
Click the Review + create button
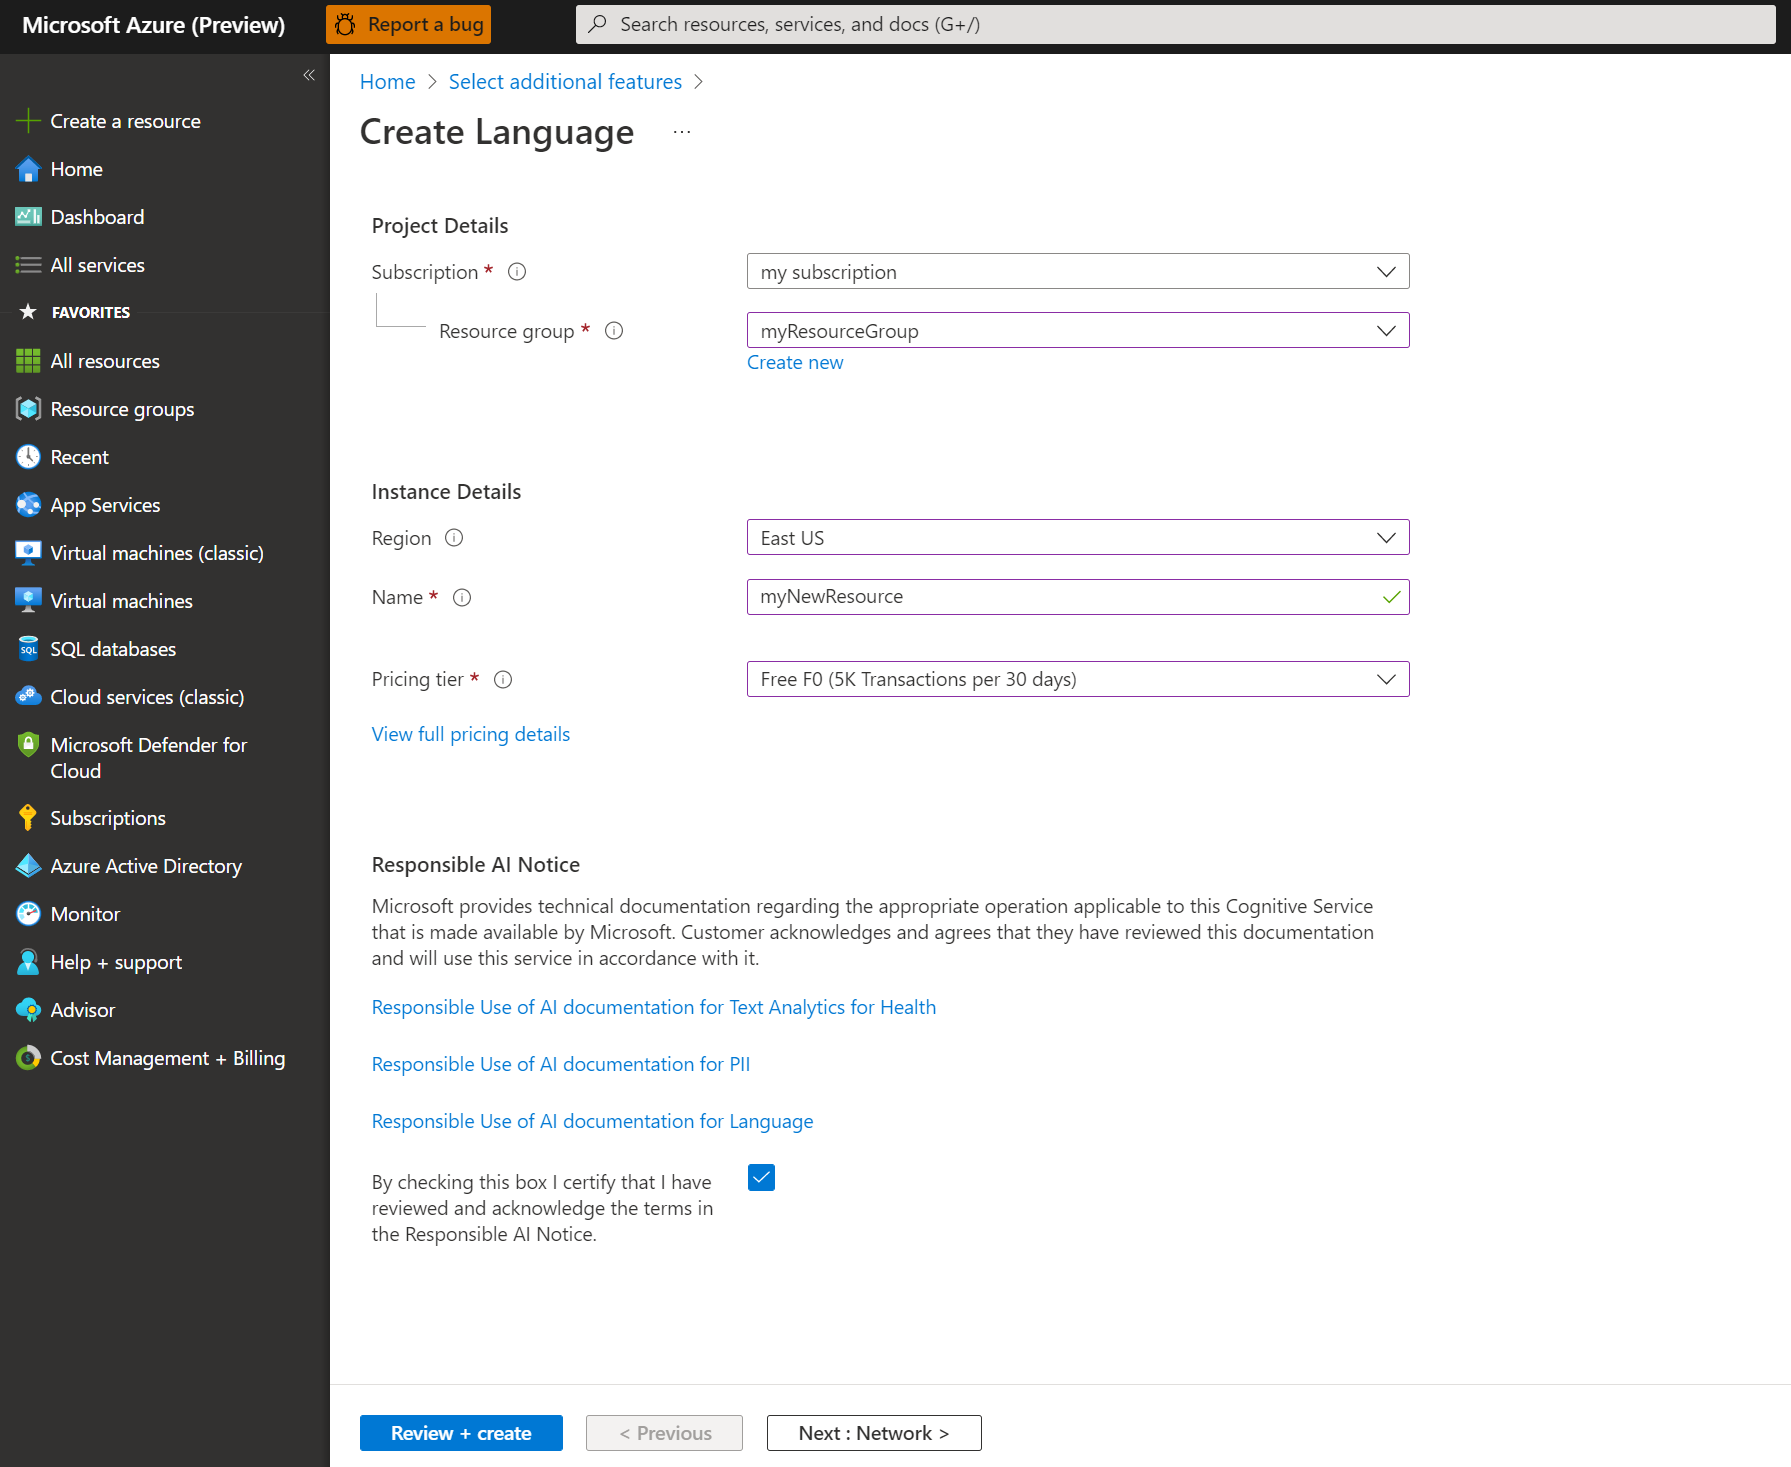point(461,1433)
